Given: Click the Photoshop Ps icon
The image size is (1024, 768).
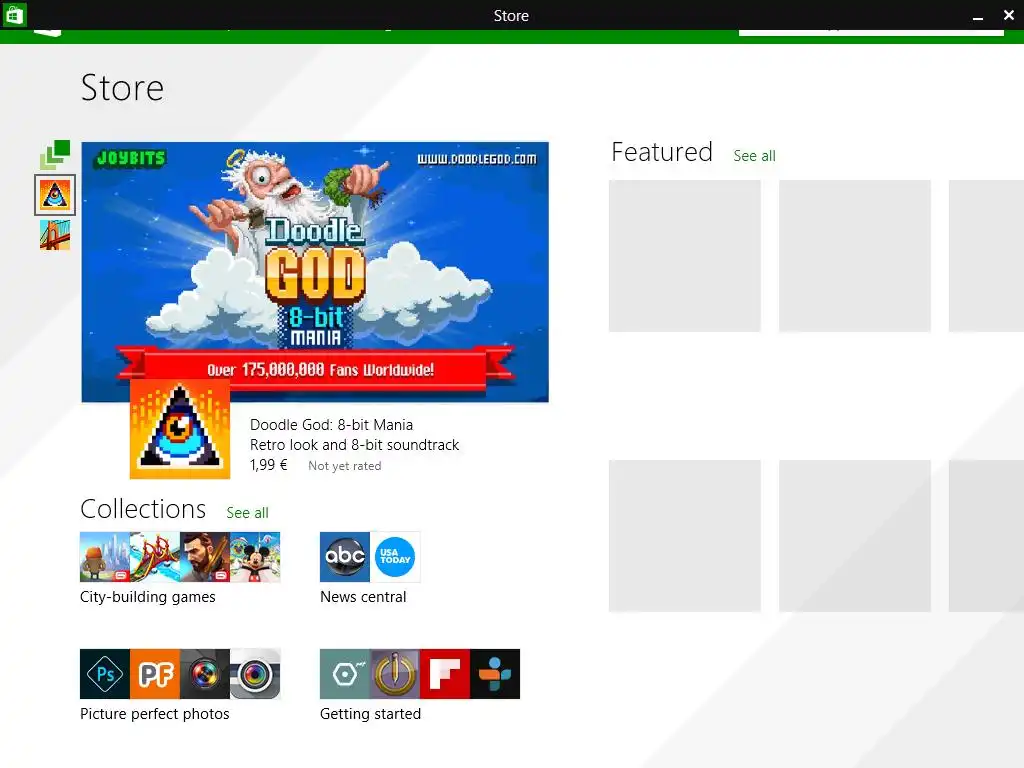Looking at the screenshot, I should coord(104,674).
